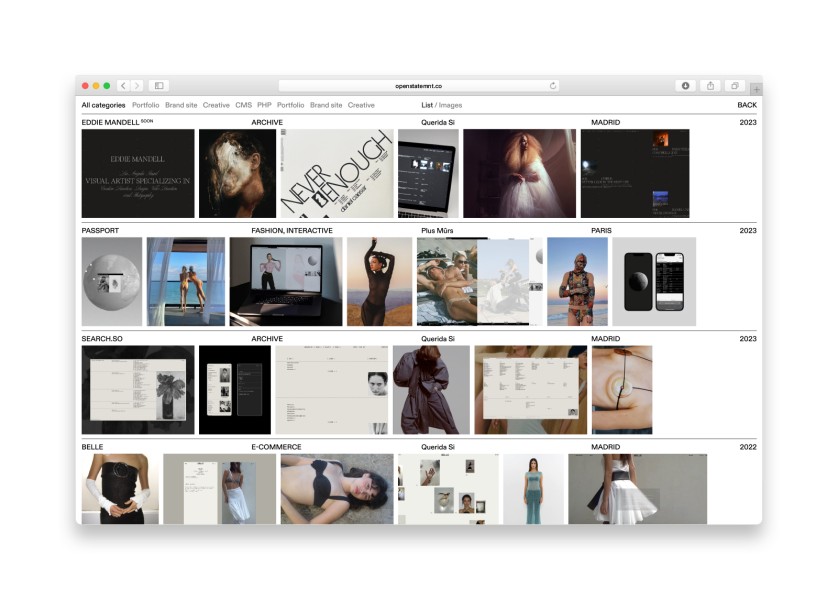Click the BACK link
This screenshot has height=600, width=838.
(747, 105)
